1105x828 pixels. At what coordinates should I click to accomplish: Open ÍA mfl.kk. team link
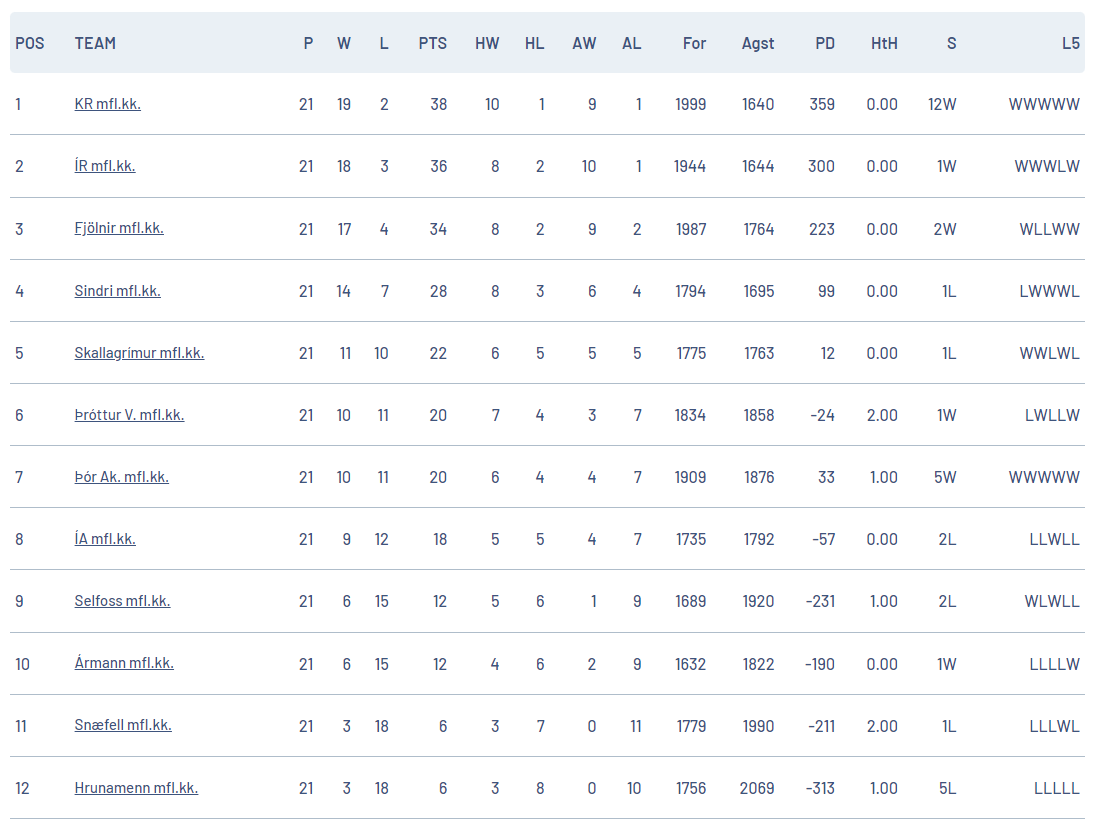click(104, 539)
